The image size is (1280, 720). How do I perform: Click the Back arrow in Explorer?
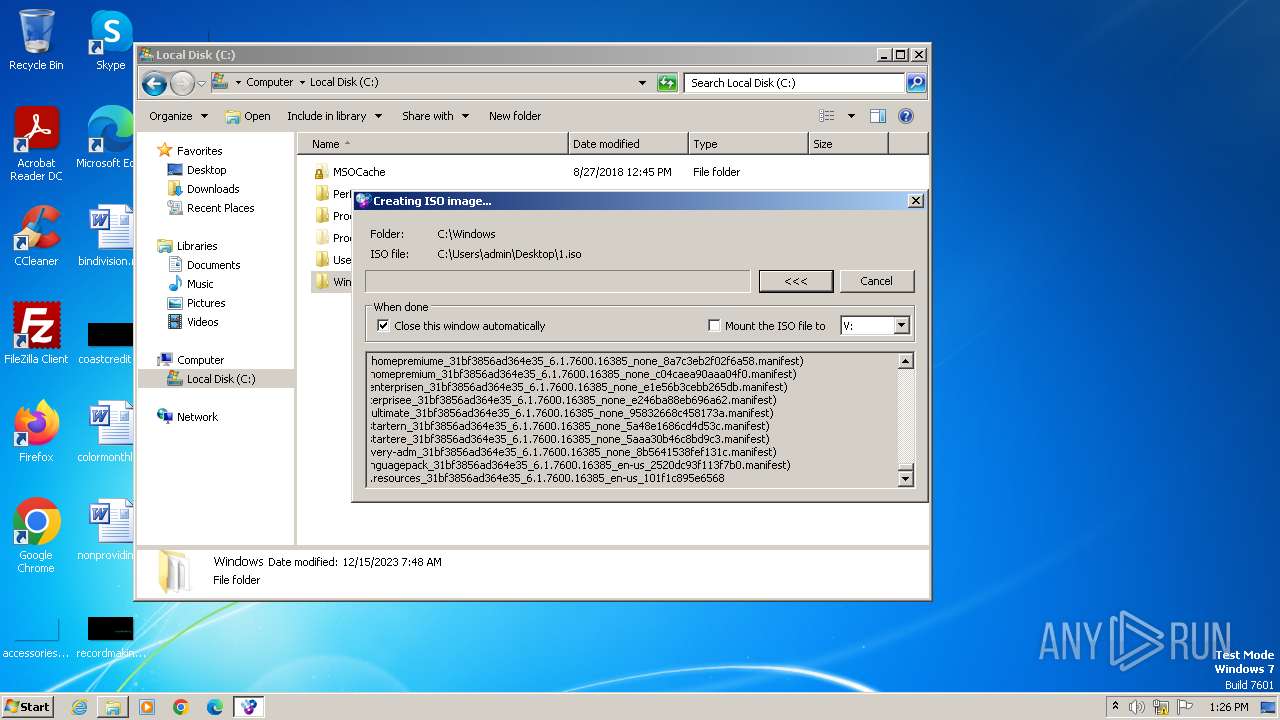[x=154, y=83]
